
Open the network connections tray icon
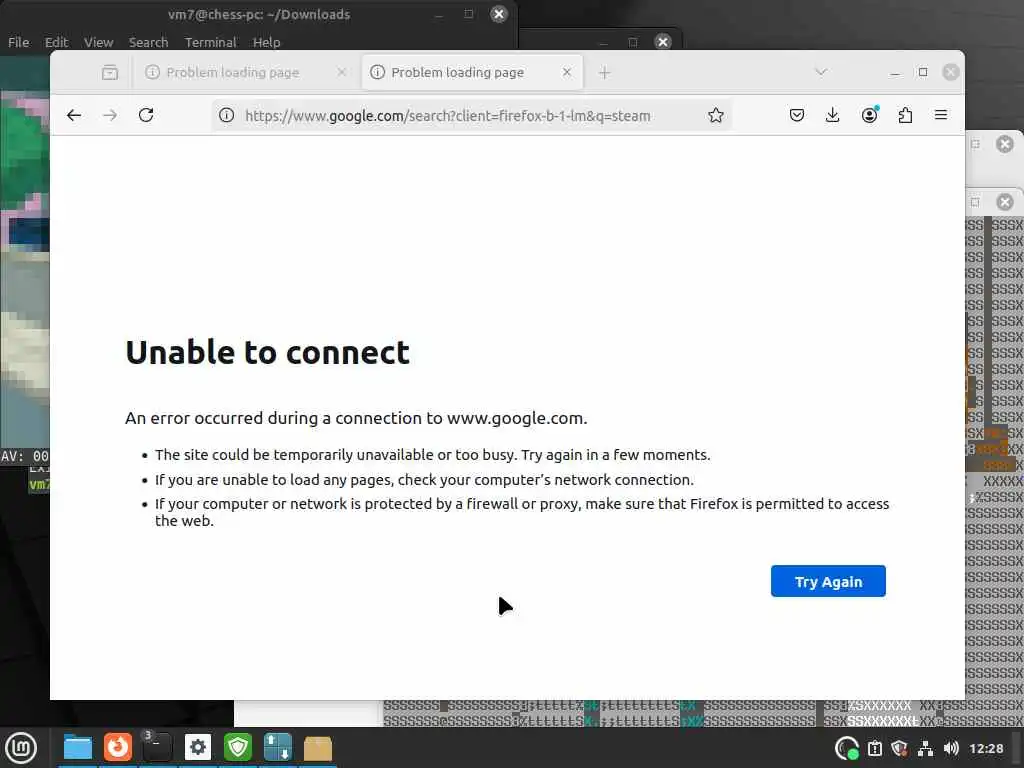[925, 748]
